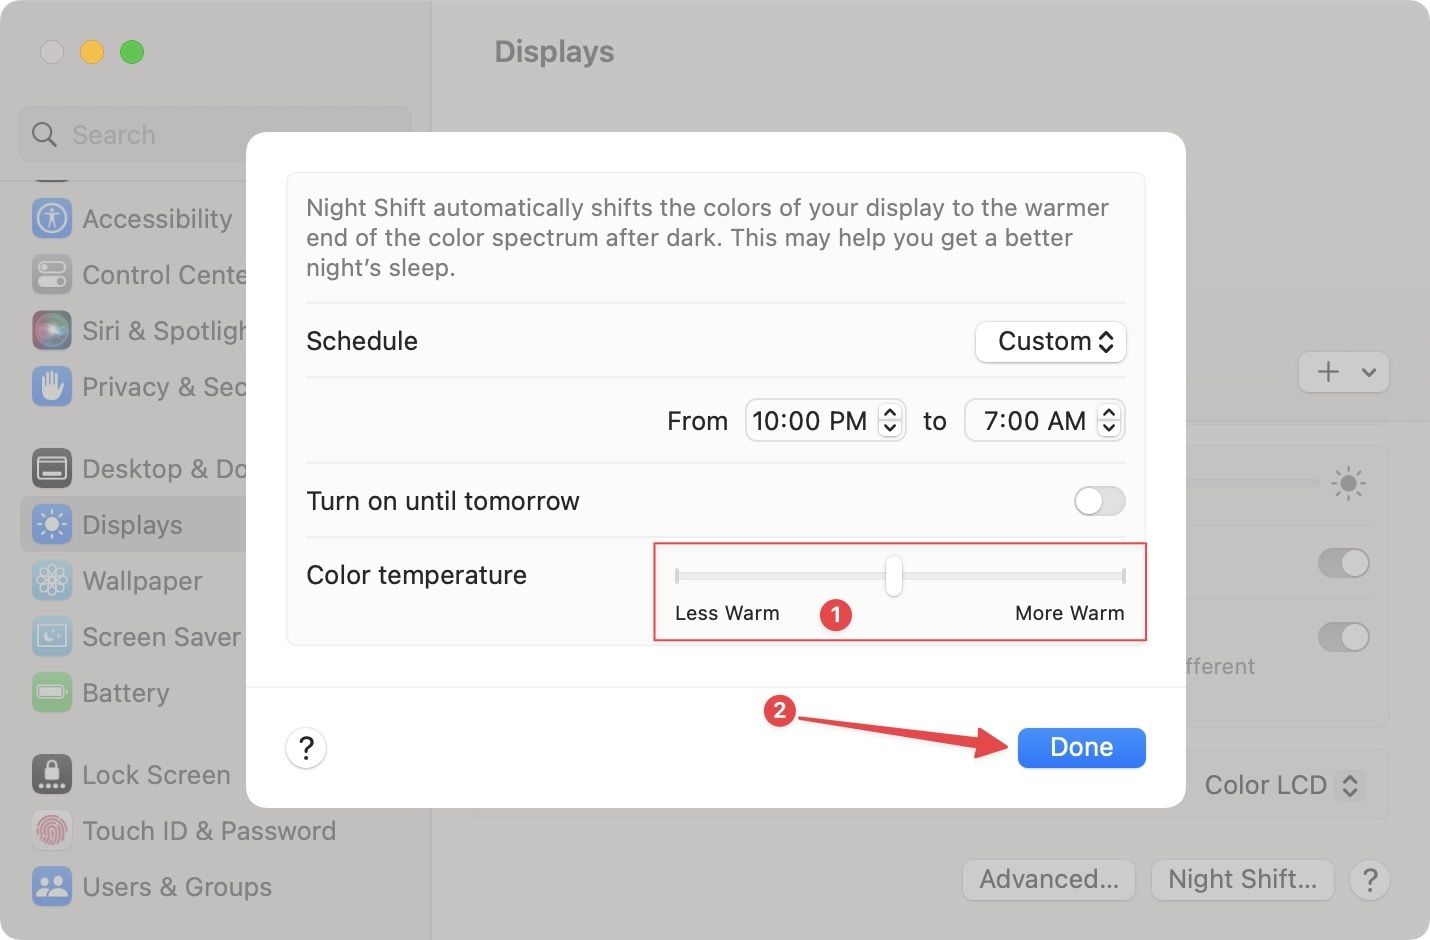Click the Color temperature slider handle
Screen dimensions: 1430x940
(x=894, y=576)
